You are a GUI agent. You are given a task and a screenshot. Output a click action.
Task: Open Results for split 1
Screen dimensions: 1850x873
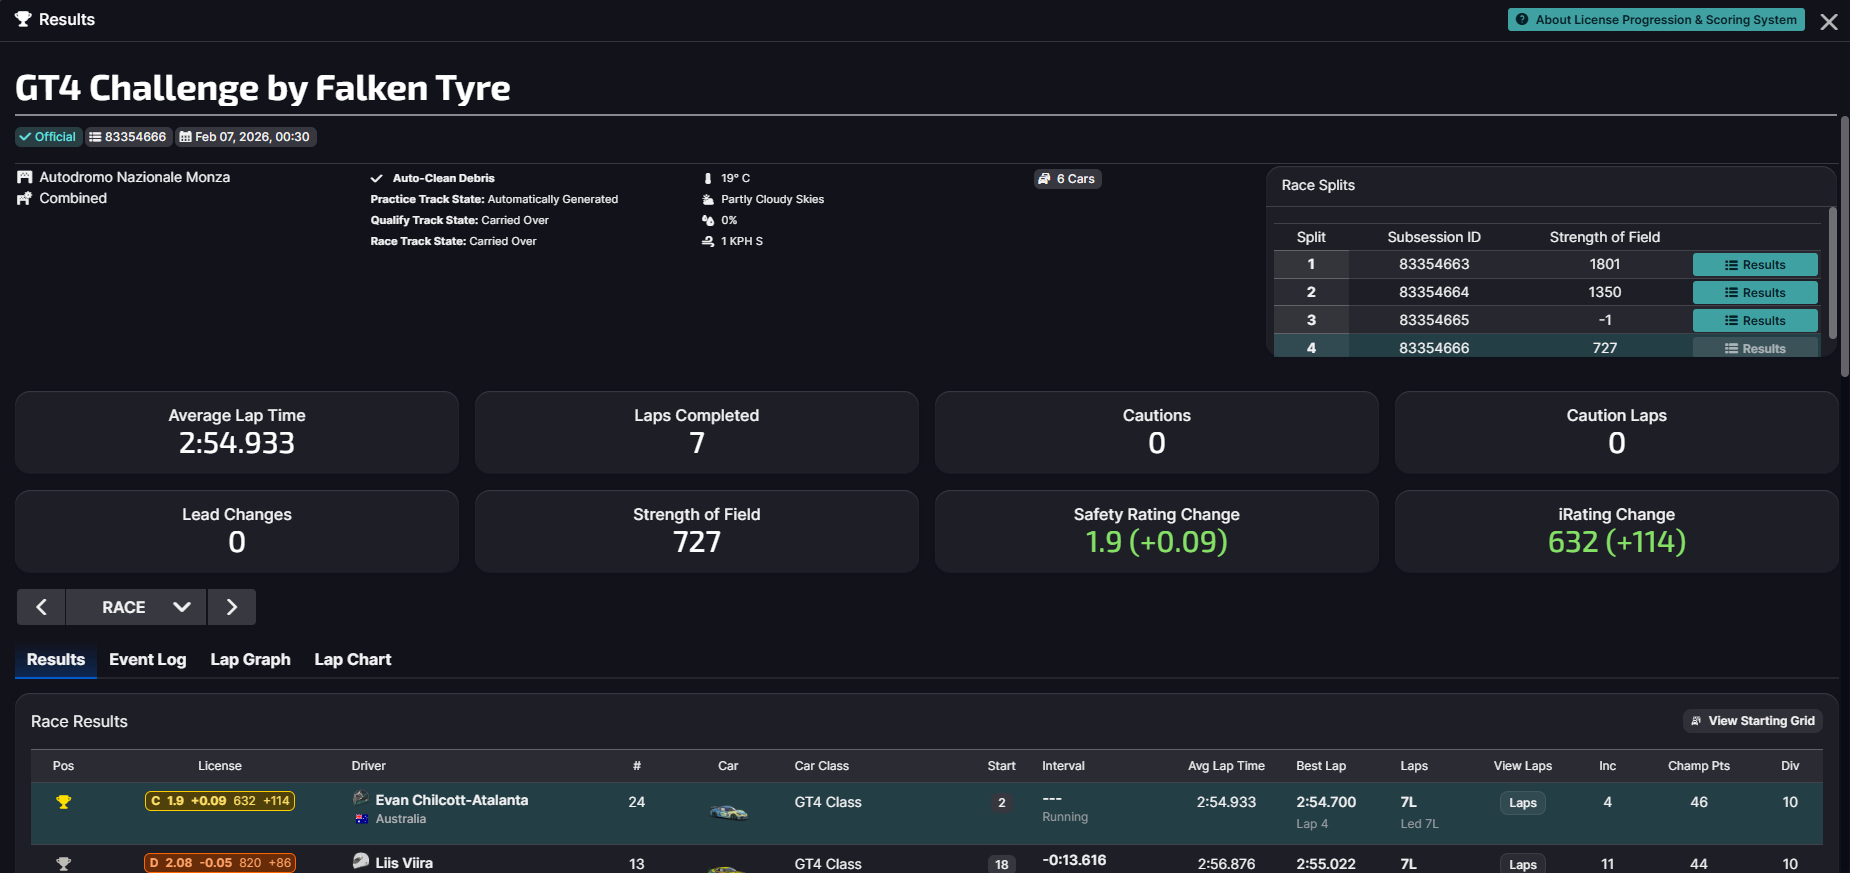pyautogui.click(x=1754, y=265)
